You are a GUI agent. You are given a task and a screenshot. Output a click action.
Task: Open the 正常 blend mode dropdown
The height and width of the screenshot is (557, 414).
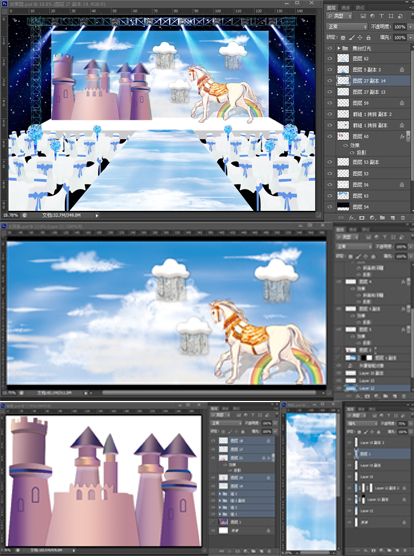click(x=347, y=27)
